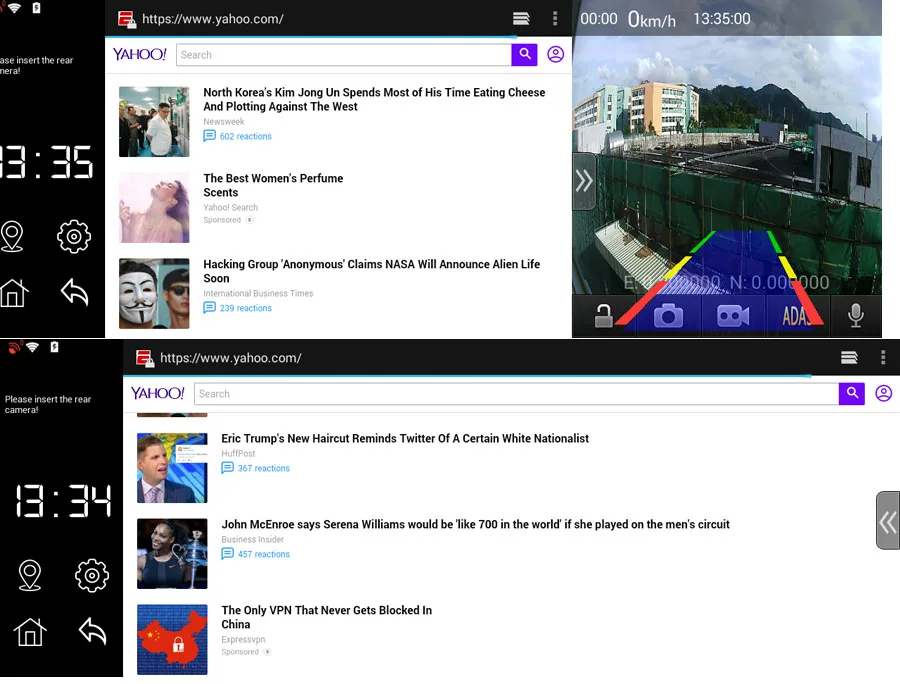
Task: Click the sponsored info icon under Yahoo! Search
Action: click(249, 220)
